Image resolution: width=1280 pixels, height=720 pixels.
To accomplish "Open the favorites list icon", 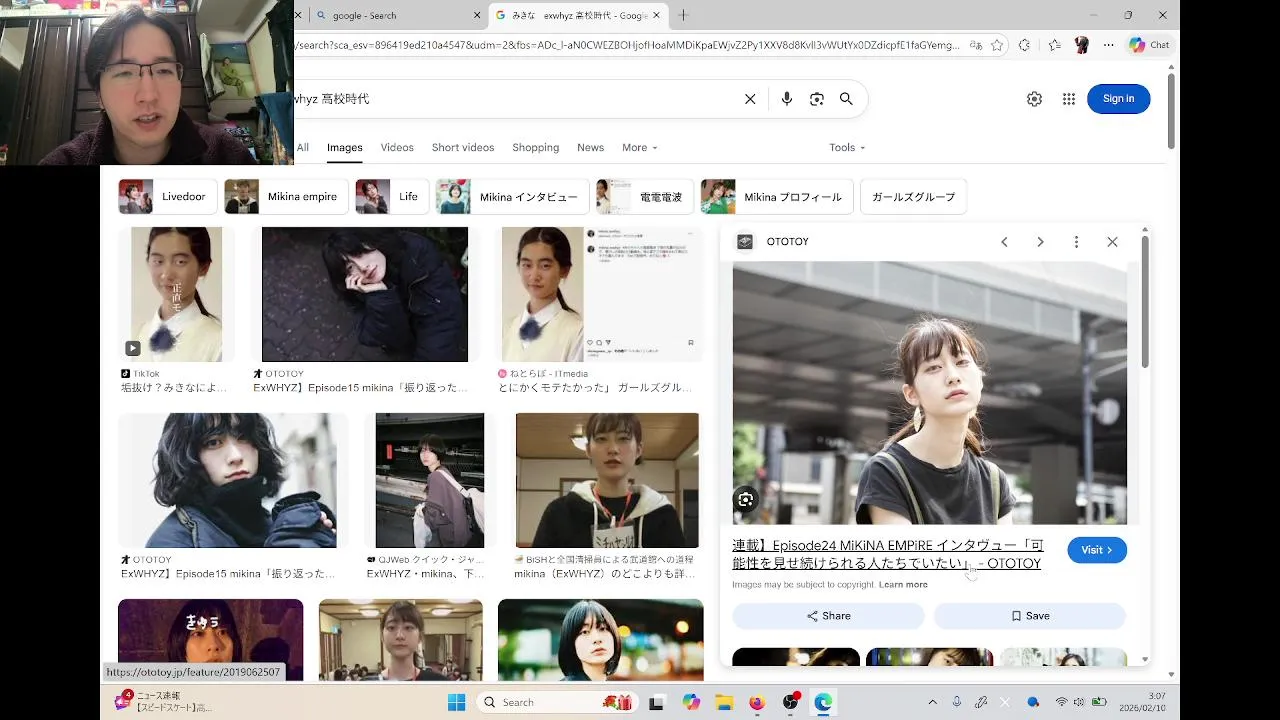I will click(1055, 45).
